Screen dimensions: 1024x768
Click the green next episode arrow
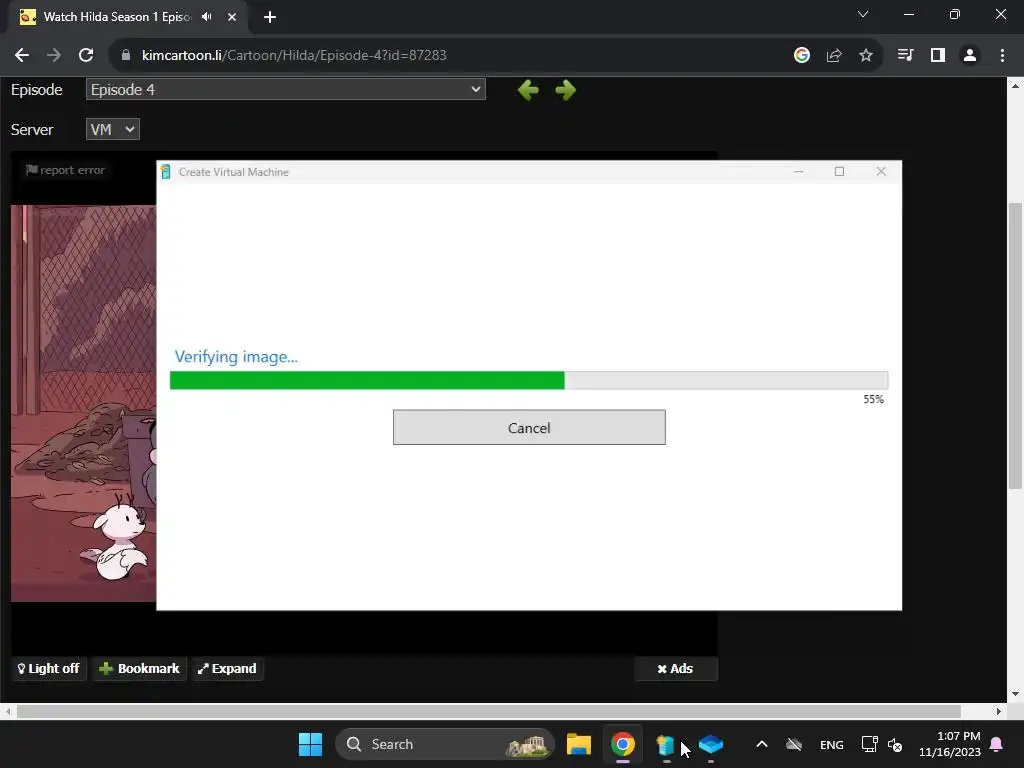(x=566, y=90)
